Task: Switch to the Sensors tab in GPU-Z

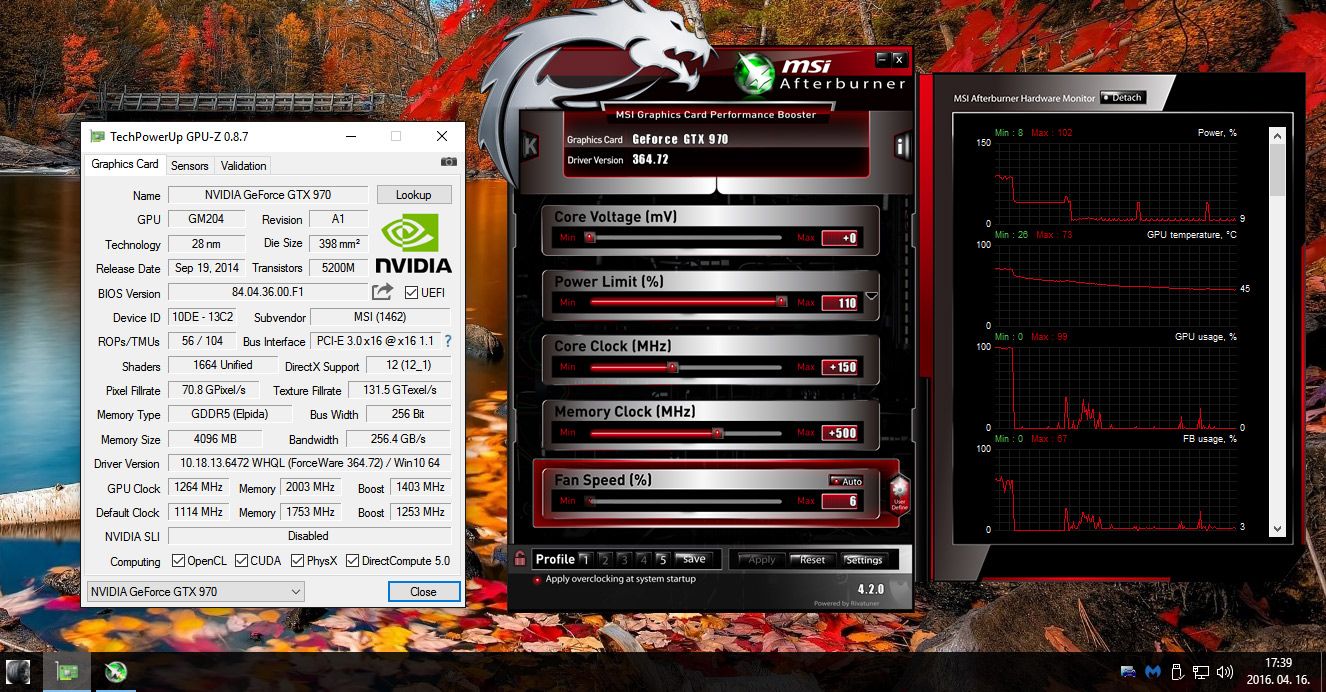Action: pyautogui.click(x=189, y=166)
